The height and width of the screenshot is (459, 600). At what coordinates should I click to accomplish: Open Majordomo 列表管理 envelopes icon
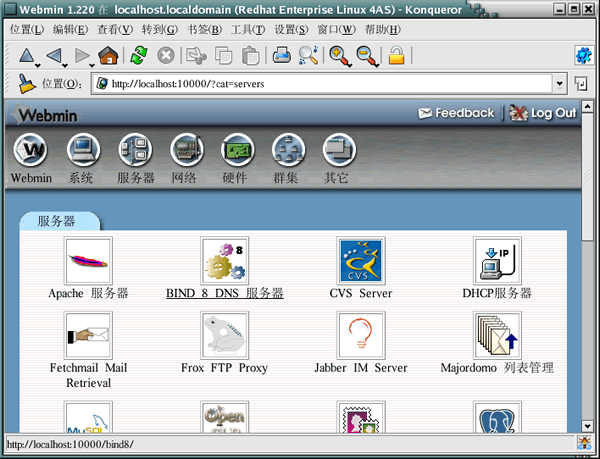point(497,335)
